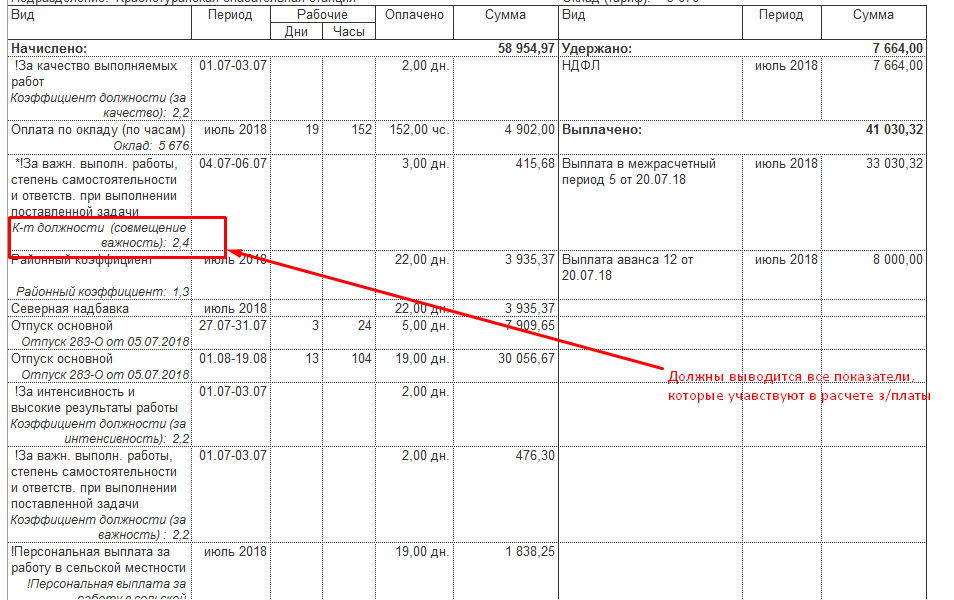The width and height of the screenshot is (954, 600).
Task: Click the "Часы" sub-column header
Action: [348, 31]
